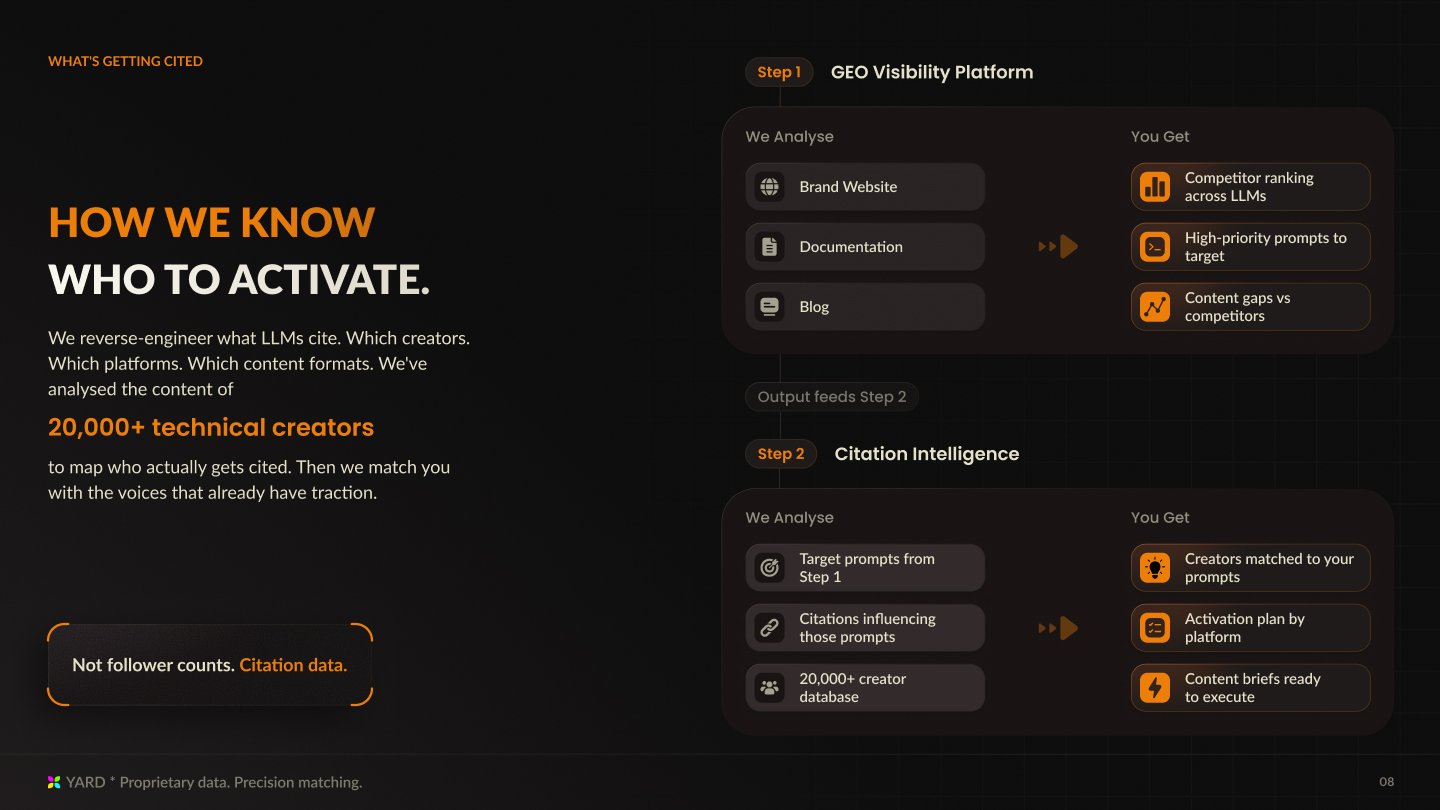The image size is (1440, 810).
Task: Click the lightbulb icon for Creators matched
Action: 1155,568
